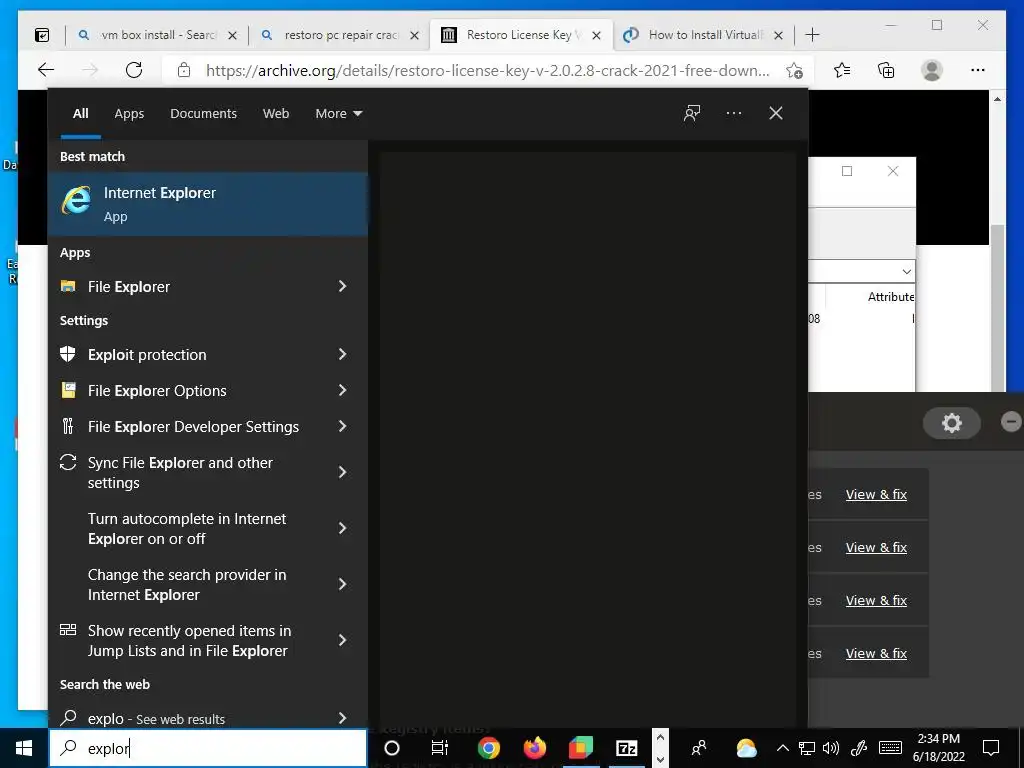Viewport: 1024px width, 768px height.
Task: Select the Documents search filter tab
Action: click(x=203, y=114)
